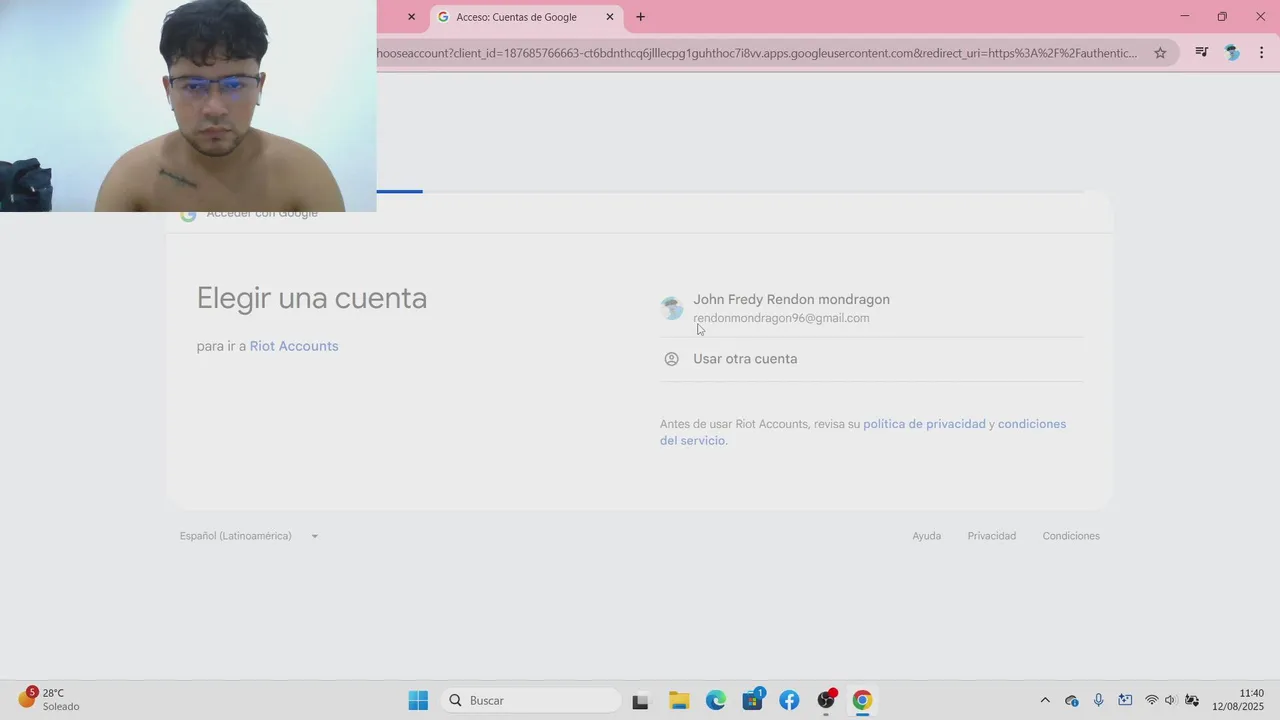The width and height of the screenshot is (1280, 720).
Task: Open condiciones del servicio link
Action: pos(863,432)
